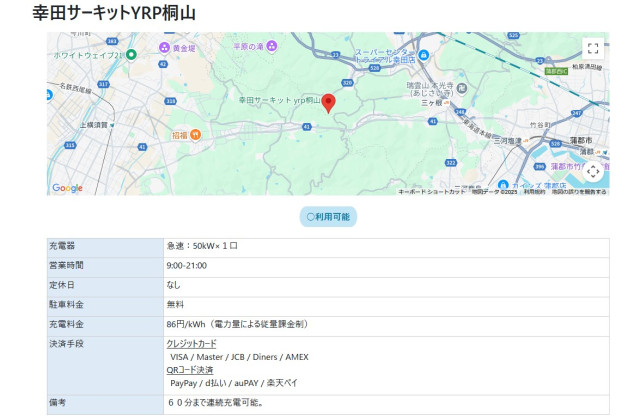Click the route 318 shield
The image size is (640, 416).
tap(170, 101)
